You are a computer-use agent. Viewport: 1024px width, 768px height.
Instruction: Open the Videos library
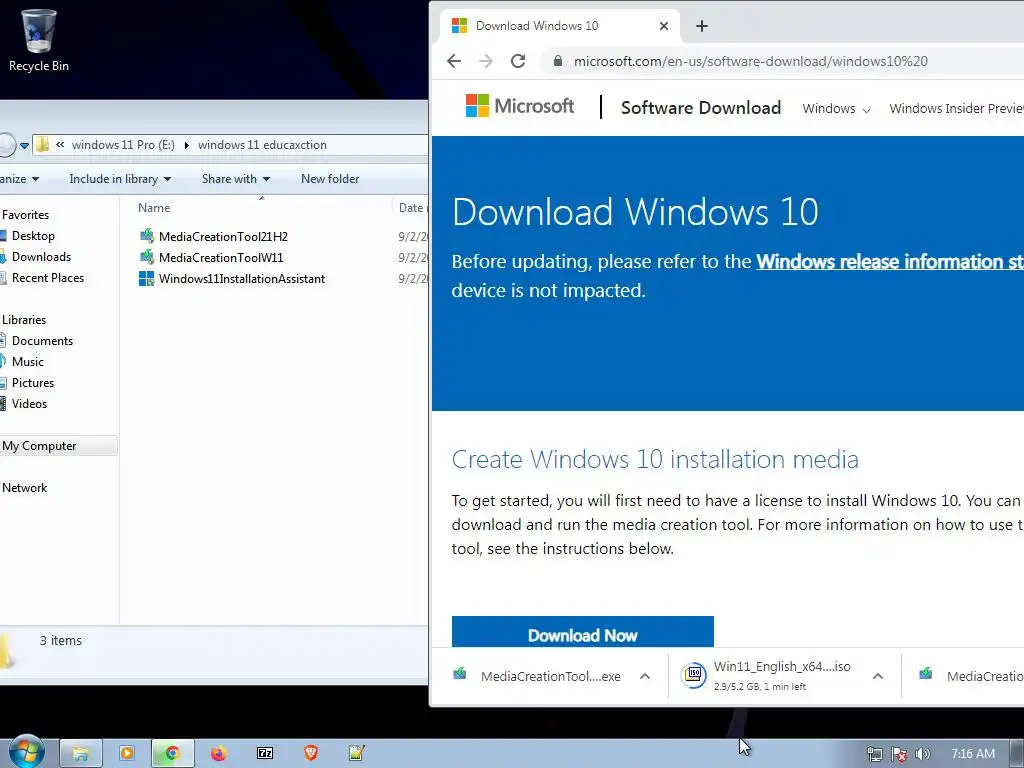point(29,404)
